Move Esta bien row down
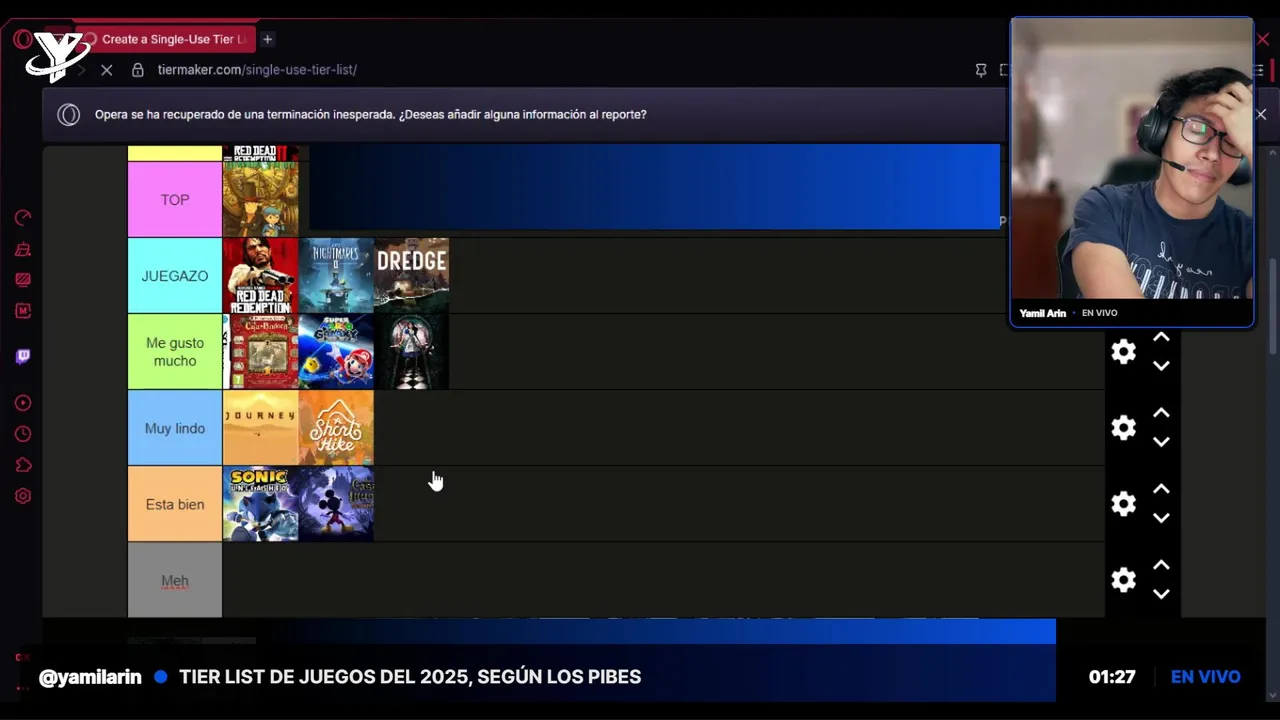Image resolution: width=1280 pixels, height=720 pixels. [x=1161, y=518]
